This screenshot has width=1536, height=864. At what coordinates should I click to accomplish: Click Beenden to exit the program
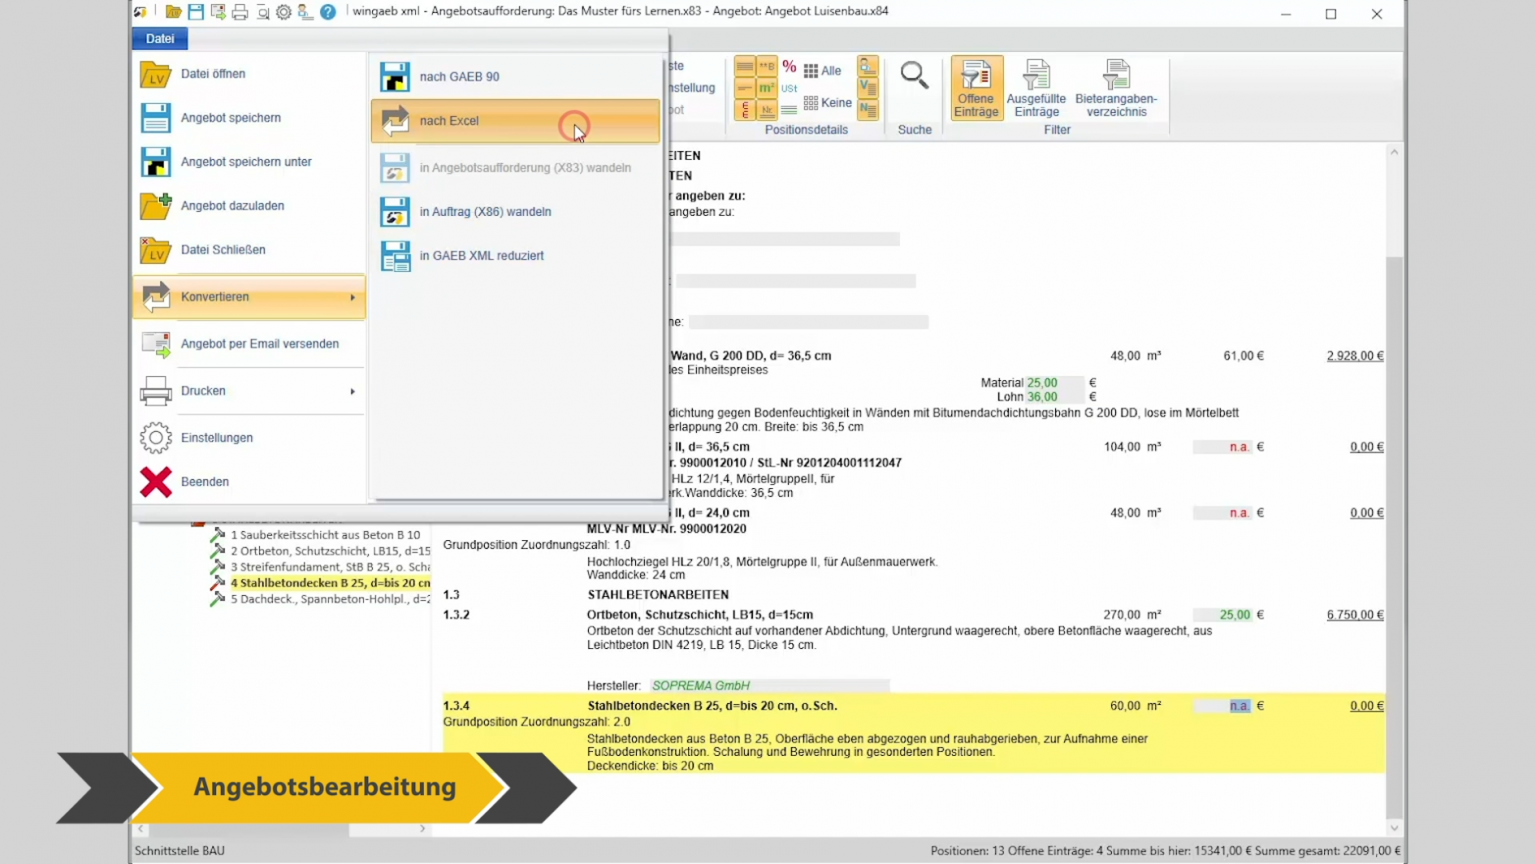(x=204, y=481)
